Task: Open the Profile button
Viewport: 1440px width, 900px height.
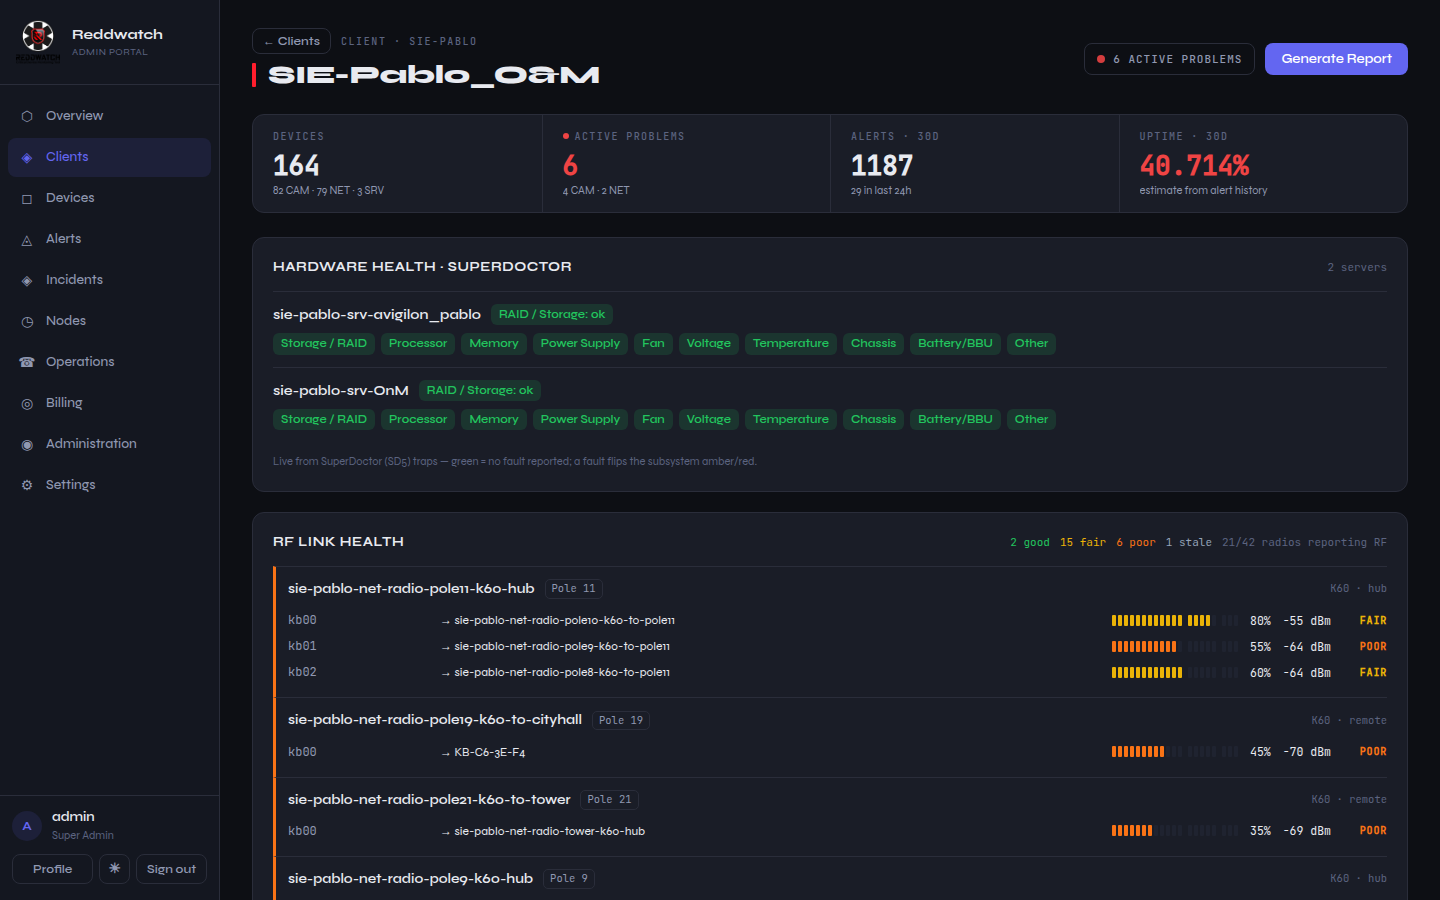Action: [x=52, y=869]
